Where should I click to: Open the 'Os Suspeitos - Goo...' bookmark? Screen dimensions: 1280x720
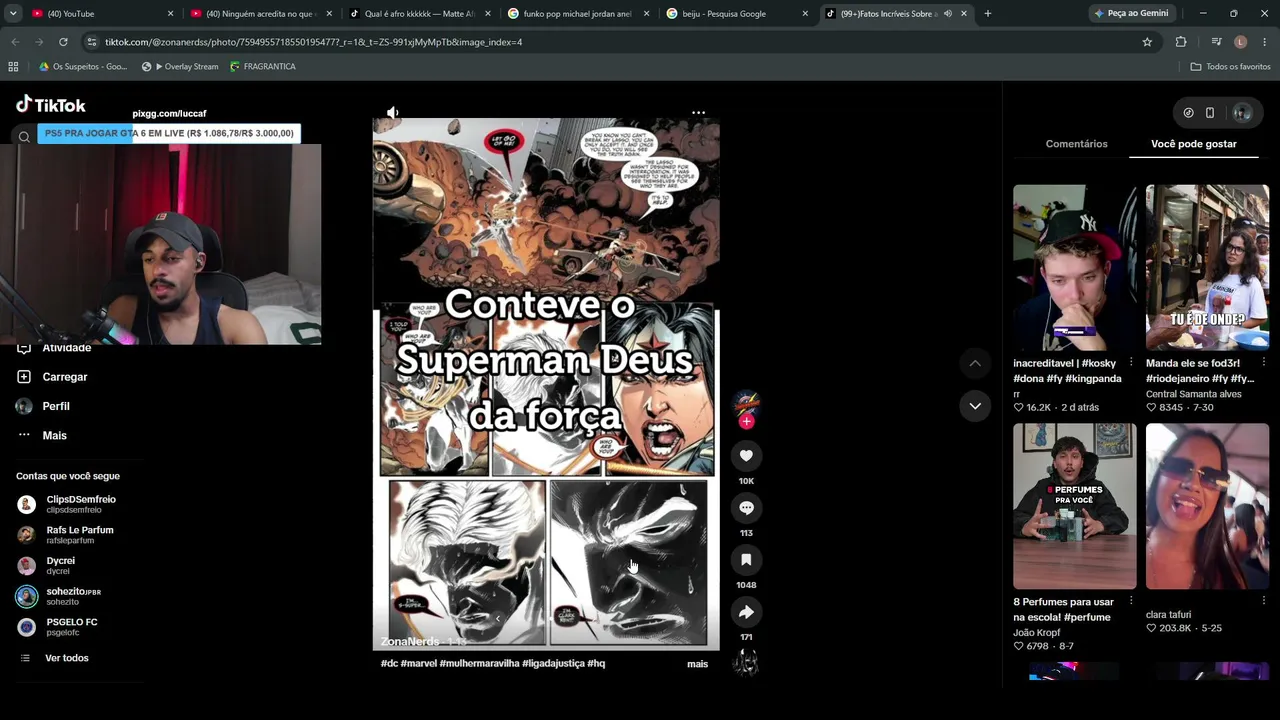point(83,67)
